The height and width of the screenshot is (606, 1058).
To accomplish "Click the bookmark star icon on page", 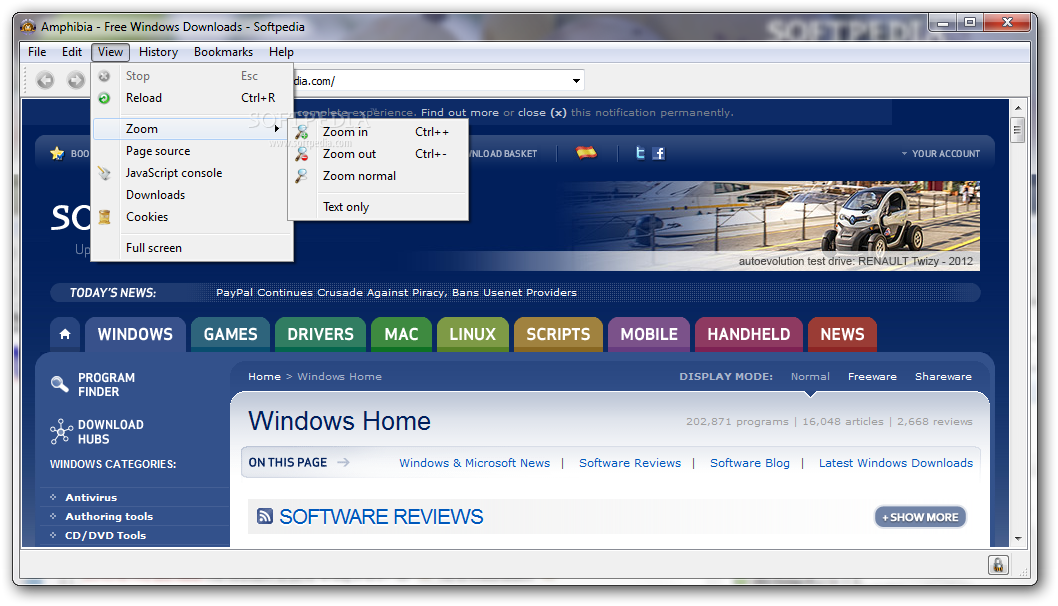I will pyautogui.click(x=57, y=153).
